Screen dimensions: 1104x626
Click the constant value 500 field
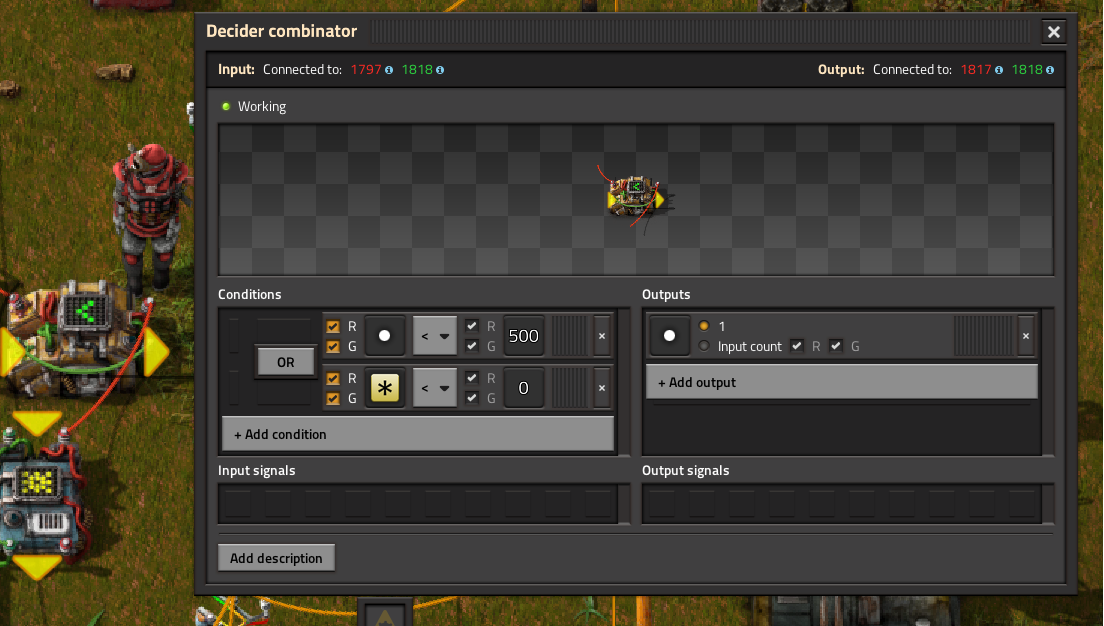pyautogui.click(x=523, y=336)
